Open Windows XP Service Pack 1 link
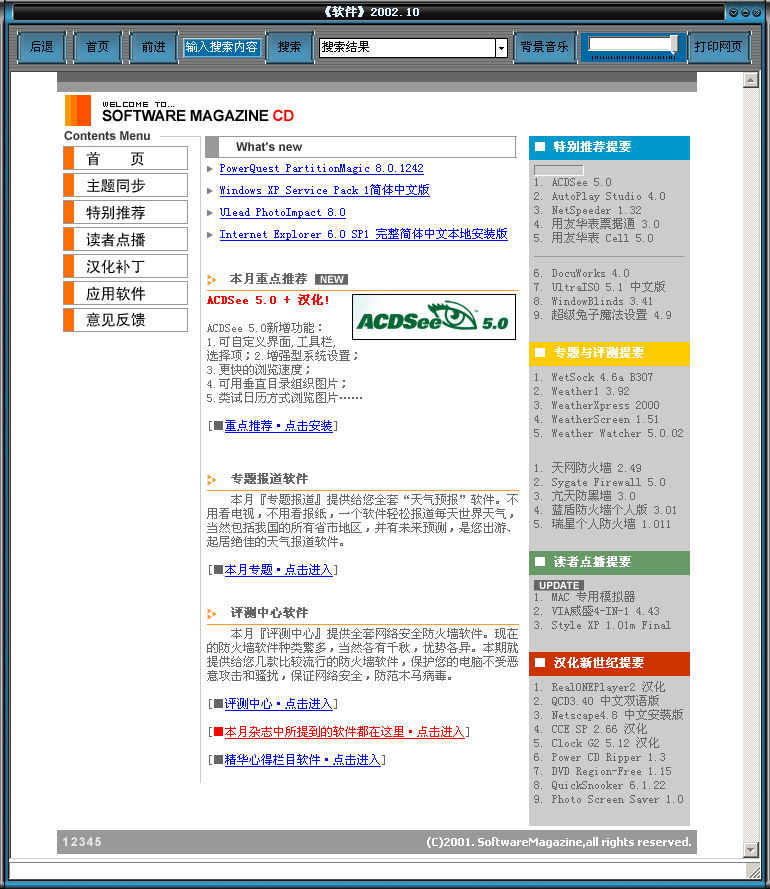Screen dimensions: 770x889 (324, 190)
